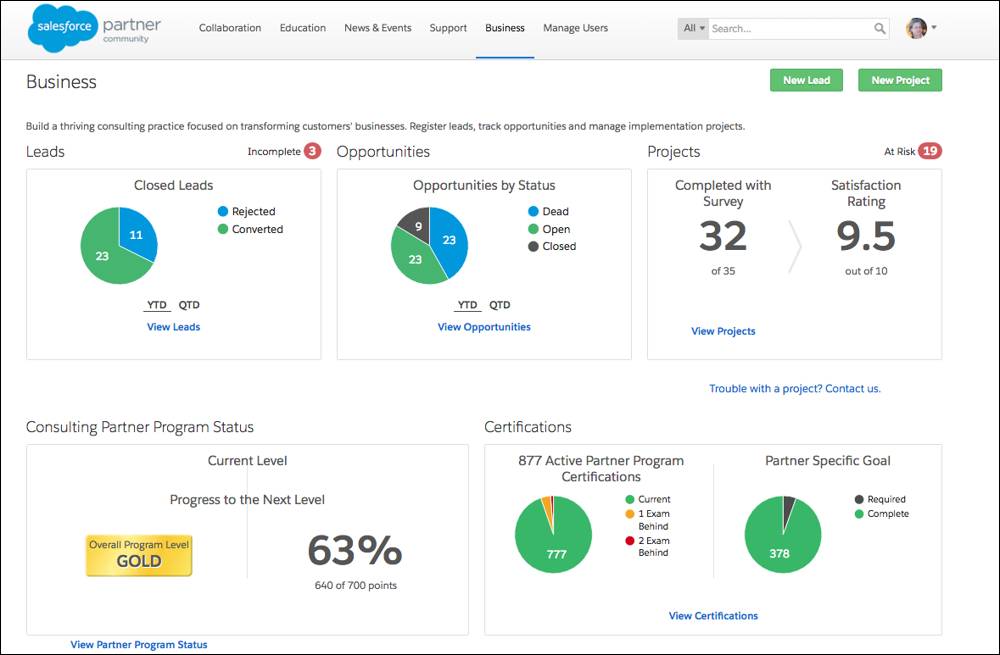1000x655 pixels.
Task: Click the Closed legend grey dot
Action: (x=533, y=246)
